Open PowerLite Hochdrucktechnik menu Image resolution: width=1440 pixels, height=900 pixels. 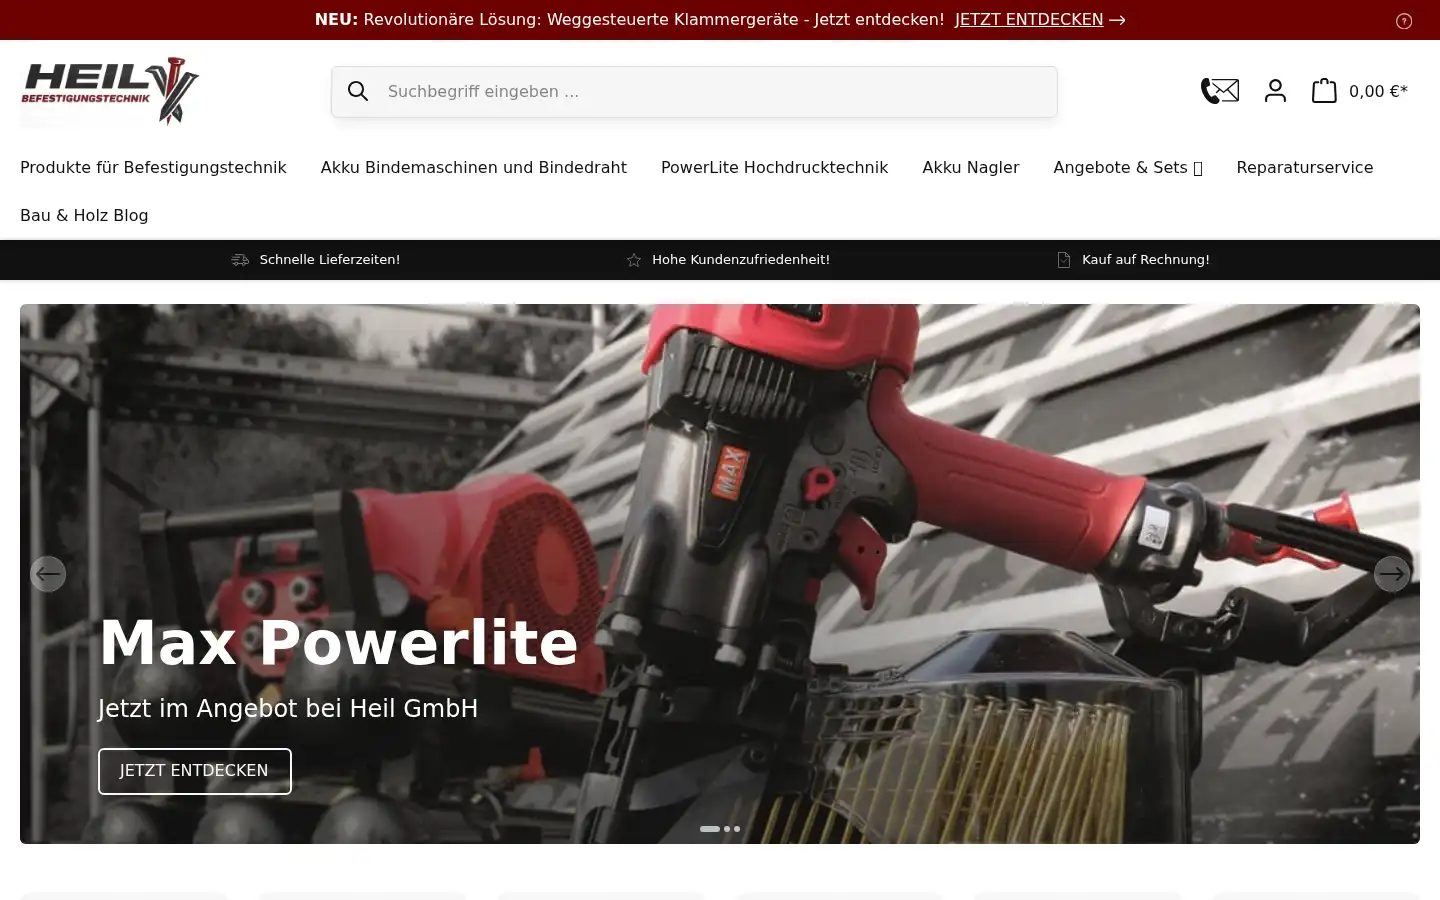click(774, 168)
